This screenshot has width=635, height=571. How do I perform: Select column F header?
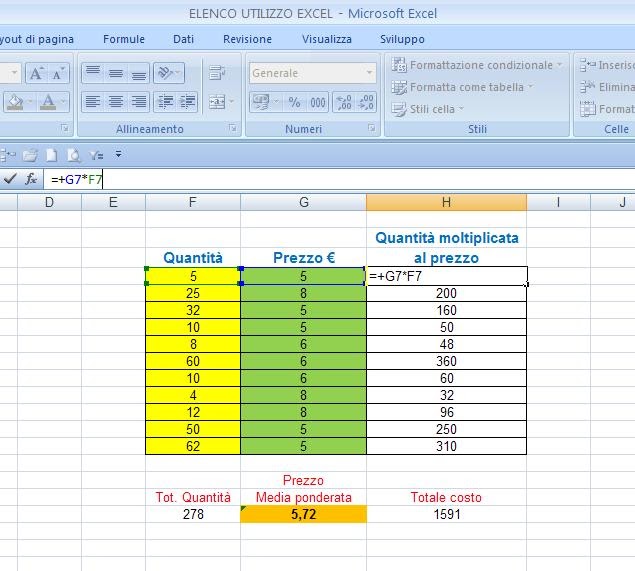click(x=193, y=202)
